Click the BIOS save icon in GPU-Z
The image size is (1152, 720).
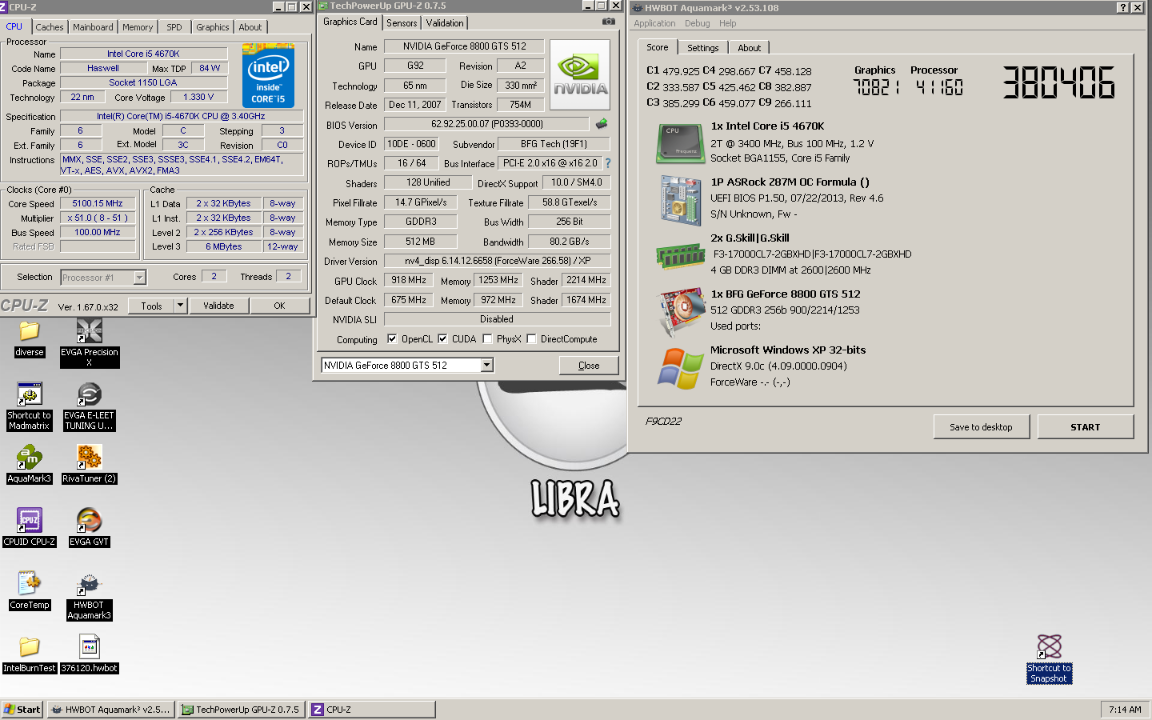pos(602,123)
